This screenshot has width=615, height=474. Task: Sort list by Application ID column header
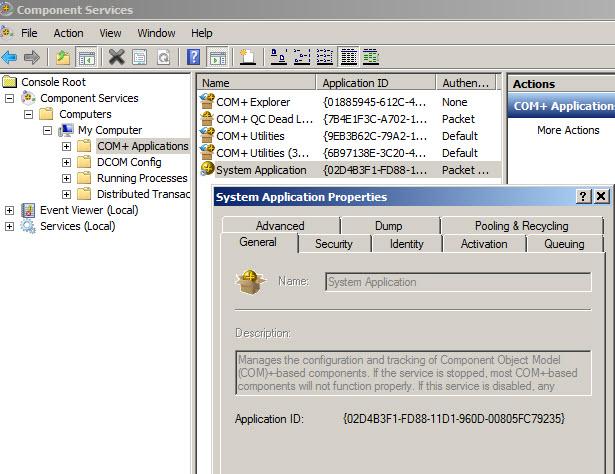pos(375,83)
